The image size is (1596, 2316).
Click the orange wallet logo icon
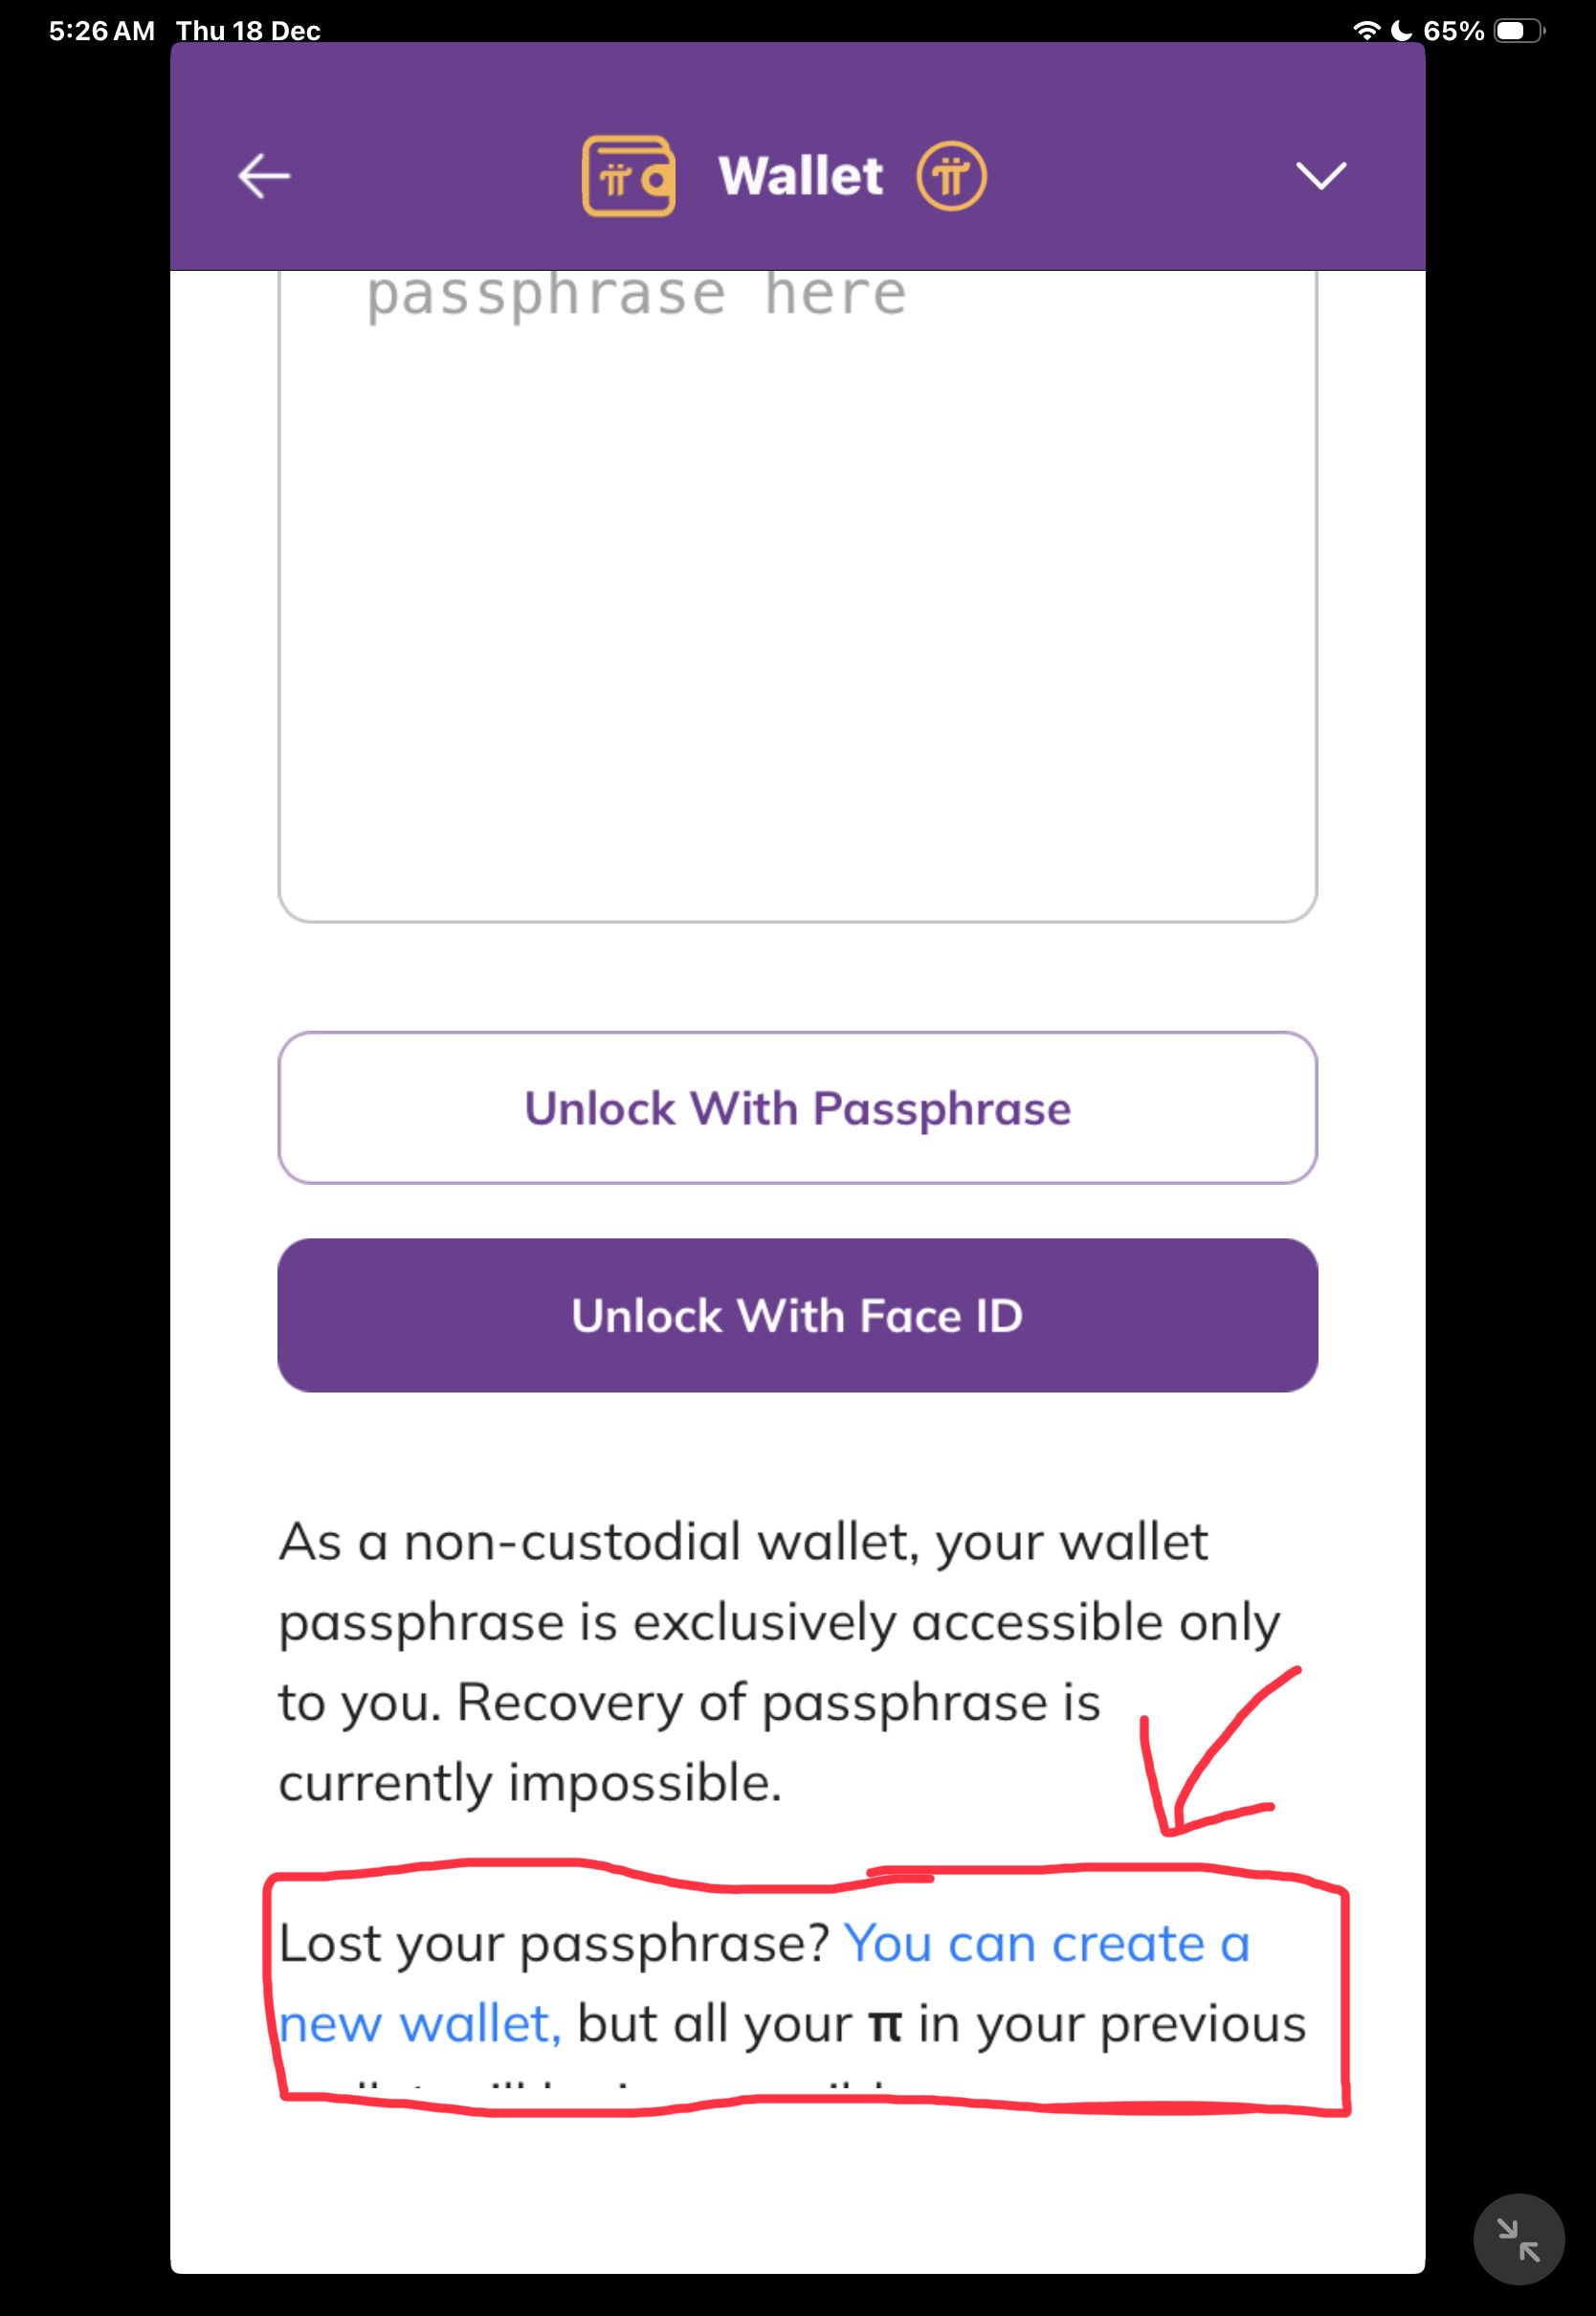tap(628, 176)
